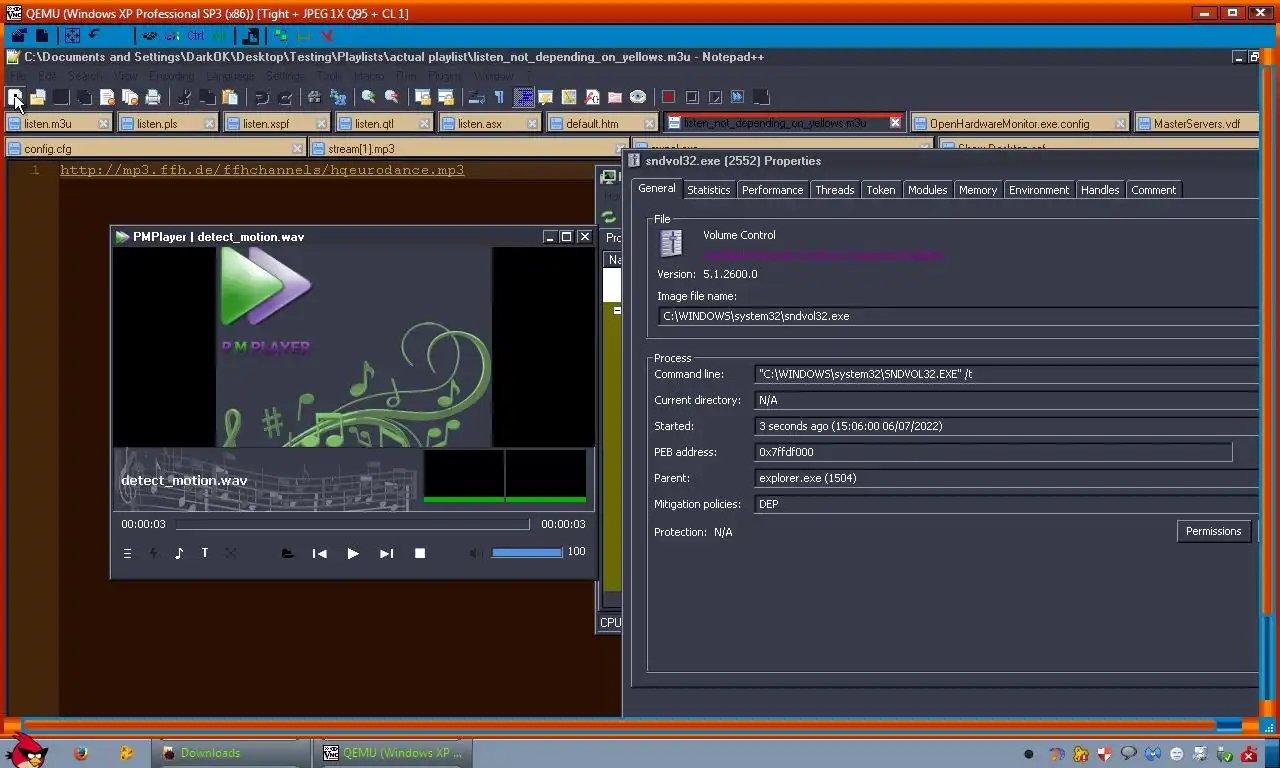This screenshot has width=1280, height=768.
Task: Toggle Show All Characters pilcrow icon
Action: pos(499,97)
